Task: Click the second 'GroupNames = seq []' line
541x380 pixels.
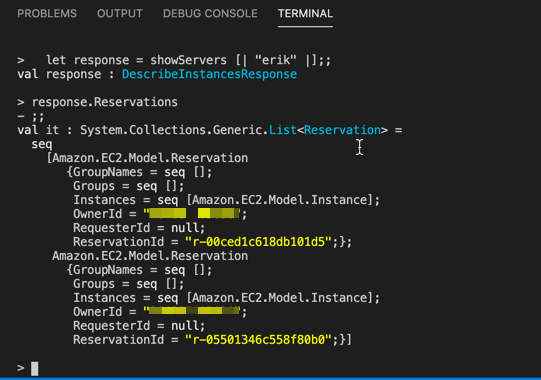Action: coord(139,270)
